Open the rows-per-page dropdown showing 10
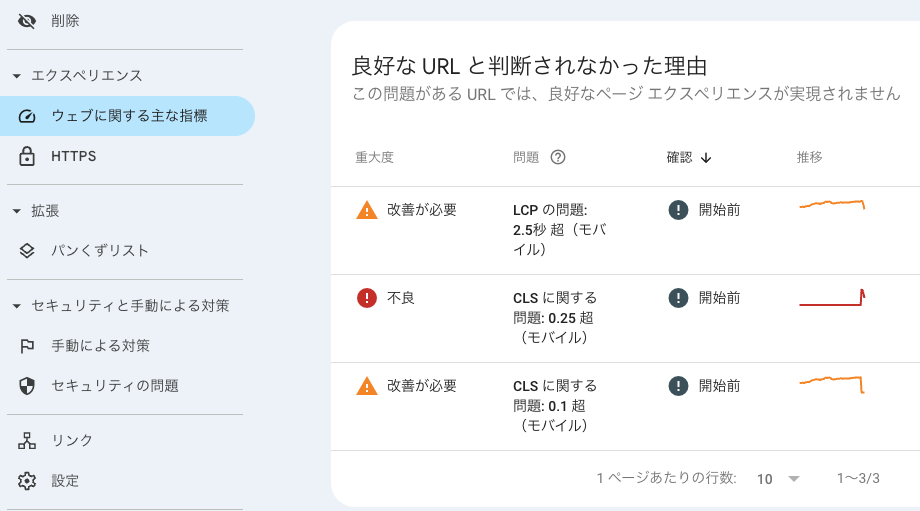This screenshot has width=920, height=511. click(x=778, y=479)
